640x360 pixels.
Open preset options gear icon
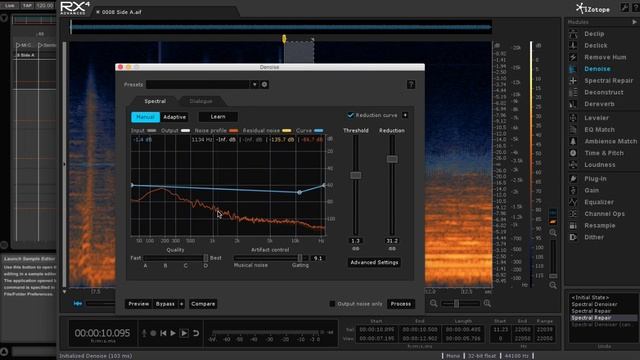[x=264, y=84]
